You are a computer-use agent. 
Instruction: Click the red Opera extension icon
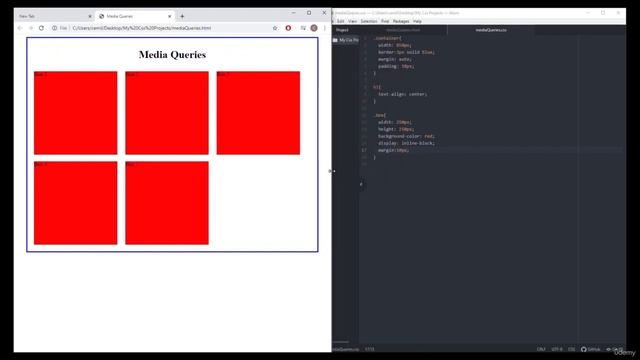[288, 28]
